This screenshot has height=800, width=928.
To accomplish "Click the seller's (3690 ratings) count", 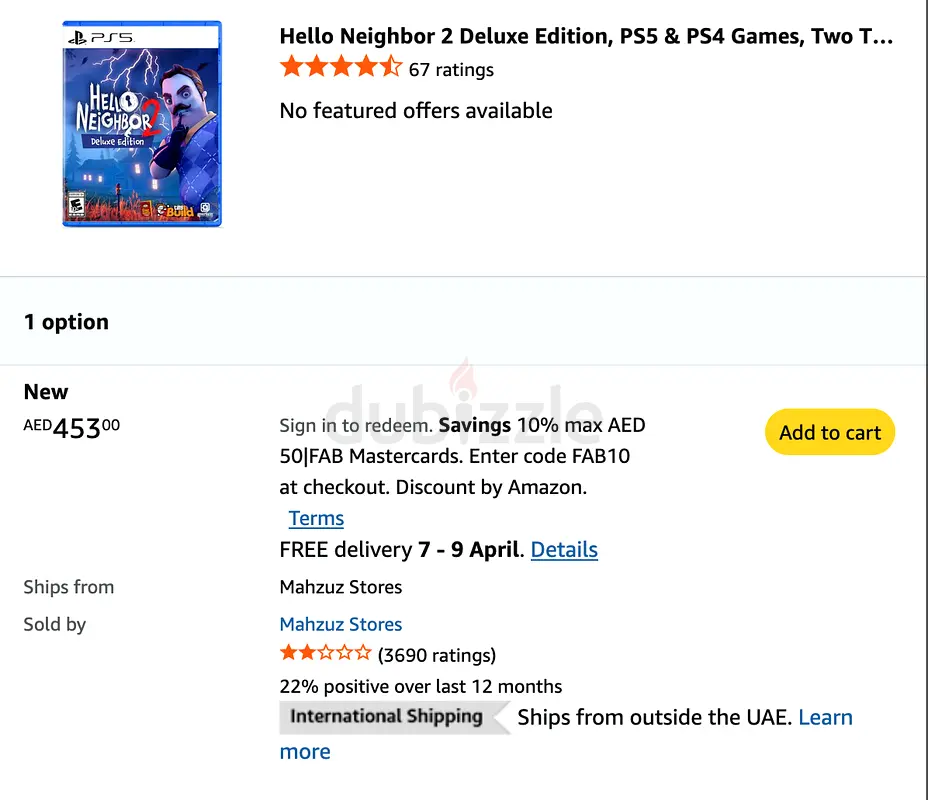I will coord(436,655).
